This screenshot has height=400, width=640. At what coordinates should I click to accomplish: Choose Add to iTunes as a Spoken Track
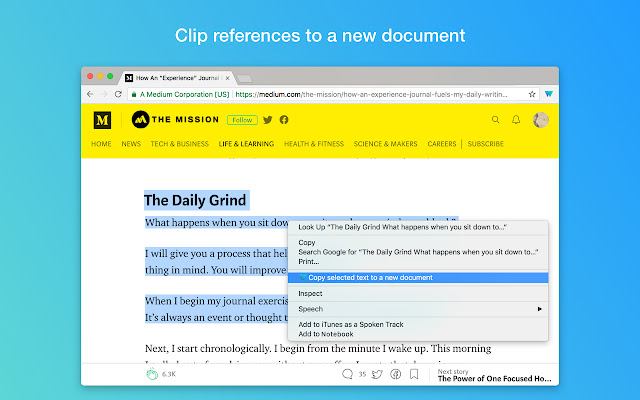[418, 324]
